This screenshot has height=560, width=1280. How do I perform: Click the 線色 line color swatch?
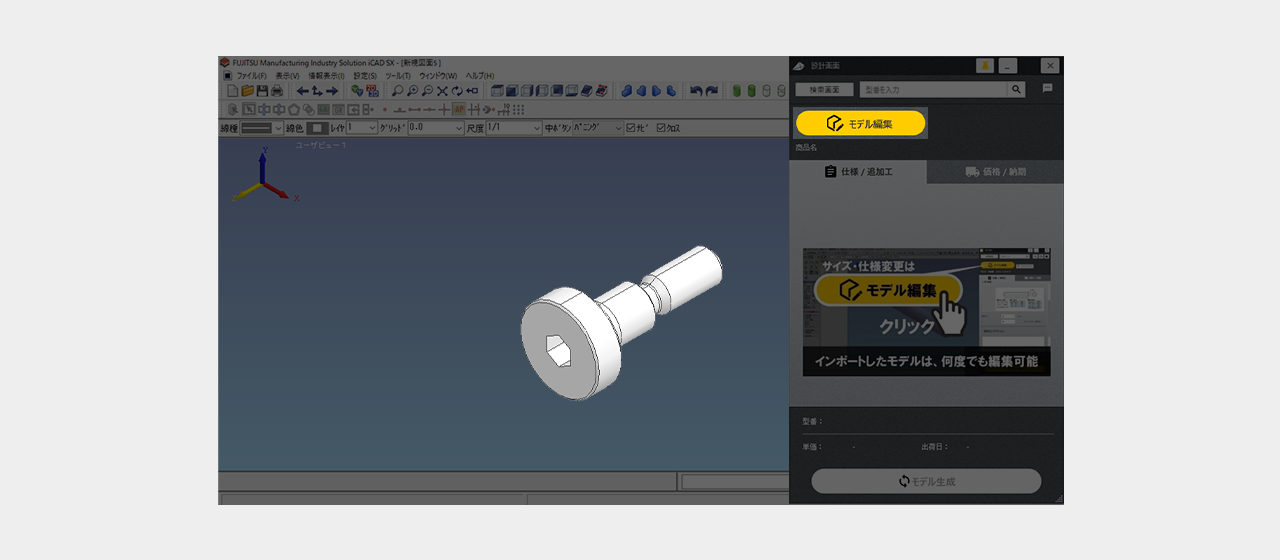(316, 128)
